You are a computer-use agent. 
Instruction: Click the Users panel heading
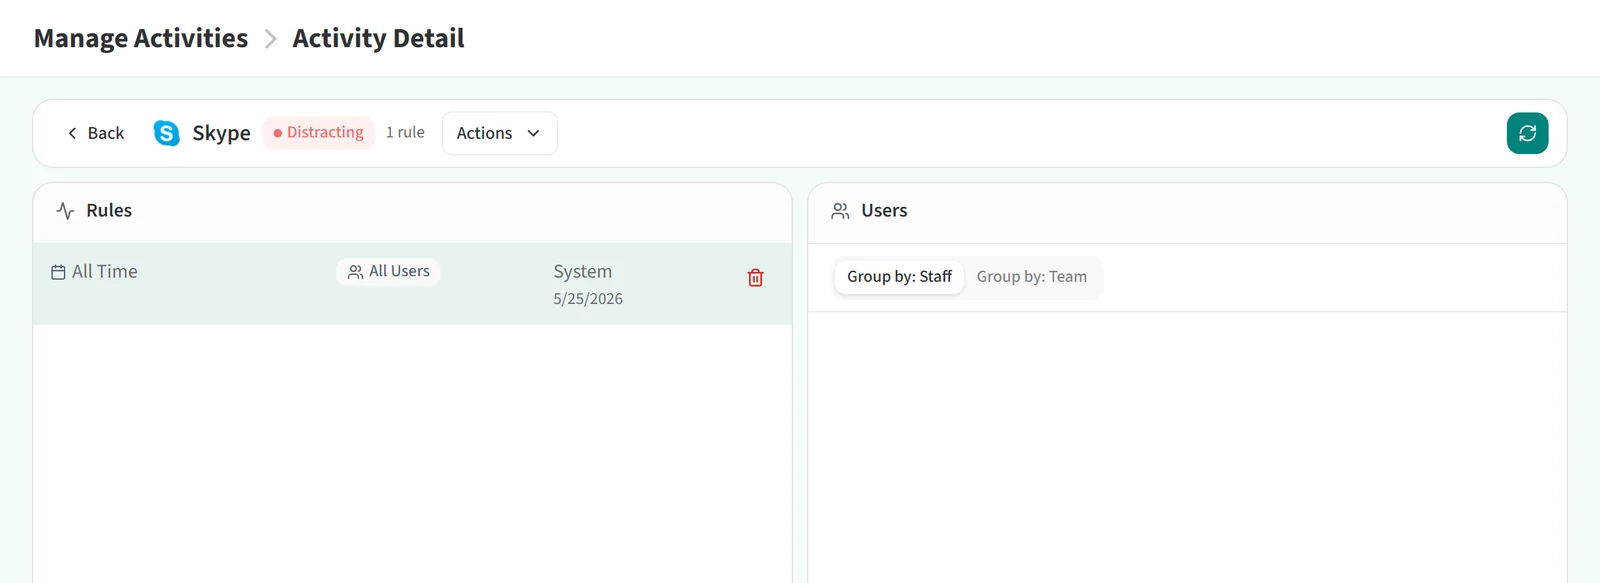(x=884, y=210)
